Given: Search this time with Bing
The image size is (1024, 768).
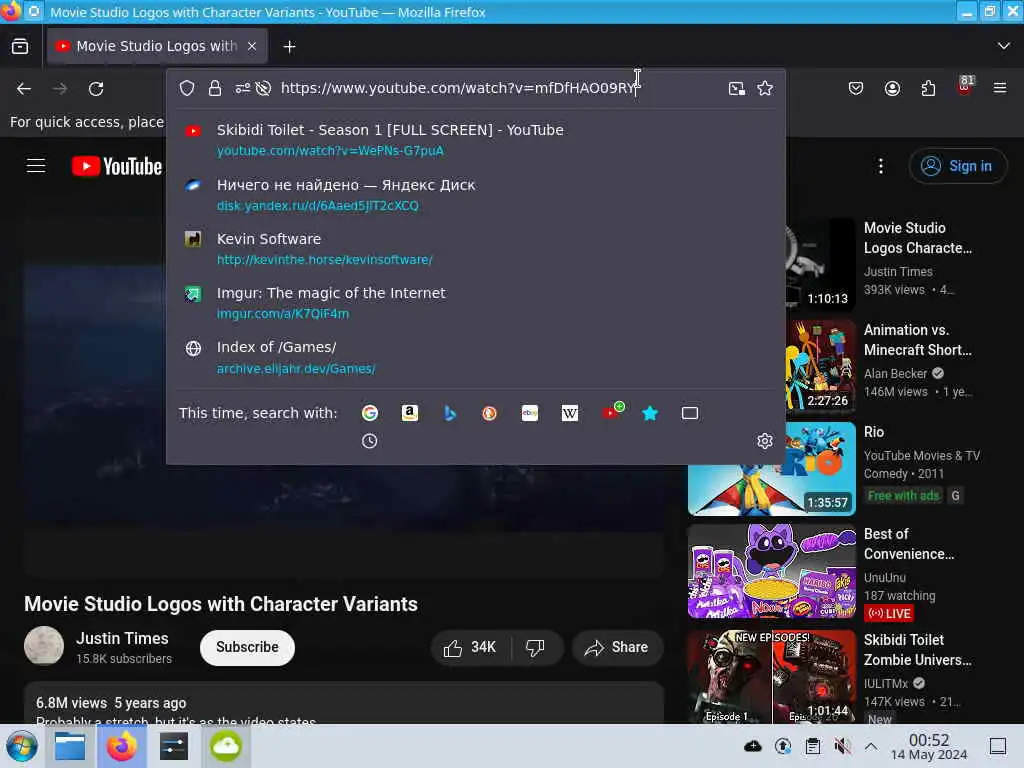Looking at the screenshot, I should 449,413.
